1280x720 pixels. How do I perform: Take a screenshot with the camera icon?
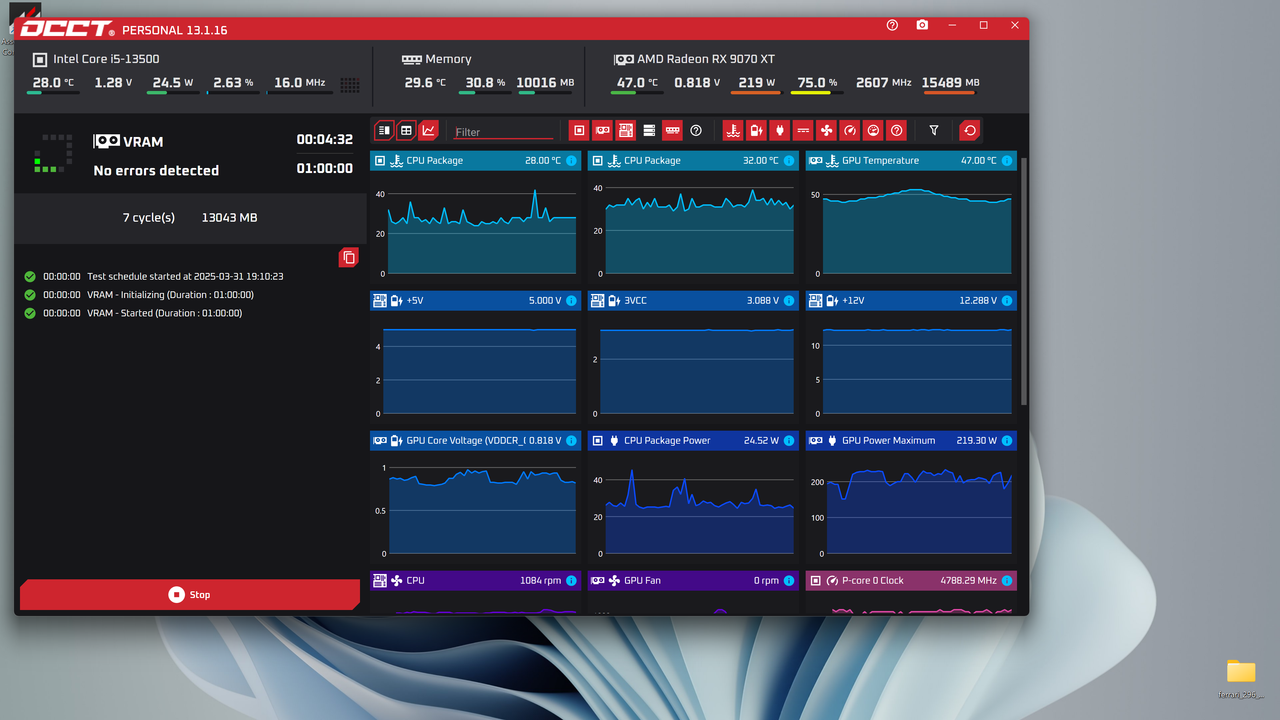point(923,25)
